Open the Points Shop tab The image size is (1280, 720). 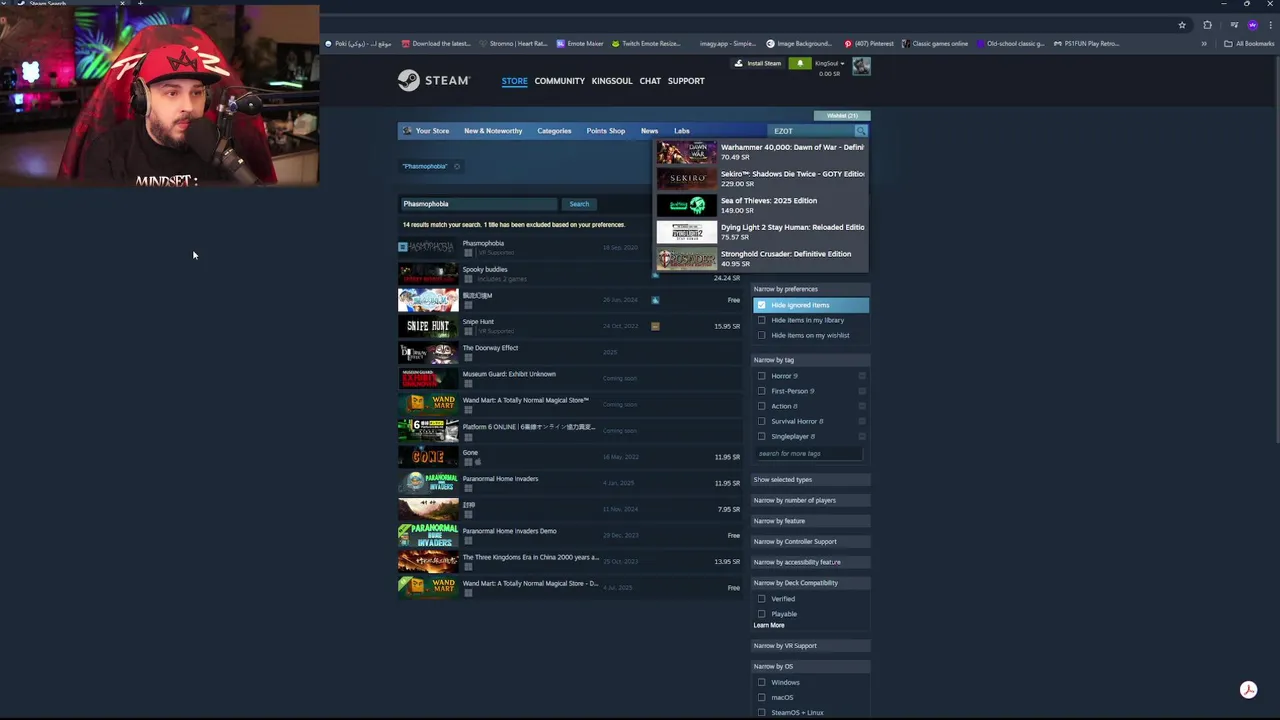pos(605,131)
